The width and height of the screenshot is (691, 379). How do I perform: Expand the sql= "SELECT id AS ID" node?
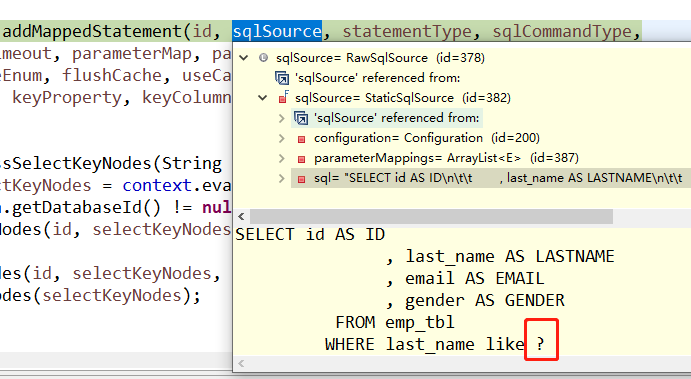click(282, 178)
